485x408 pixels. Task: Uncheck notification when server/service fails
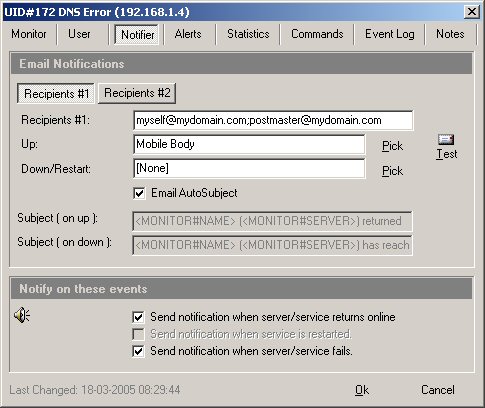(x=138, y=351)
